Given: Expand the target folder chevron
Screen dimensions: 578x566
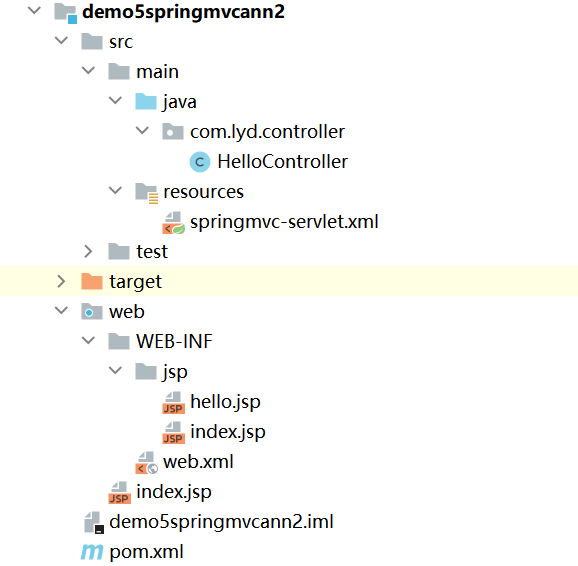Looking at the screenshot, I should (x=61, y=282).
